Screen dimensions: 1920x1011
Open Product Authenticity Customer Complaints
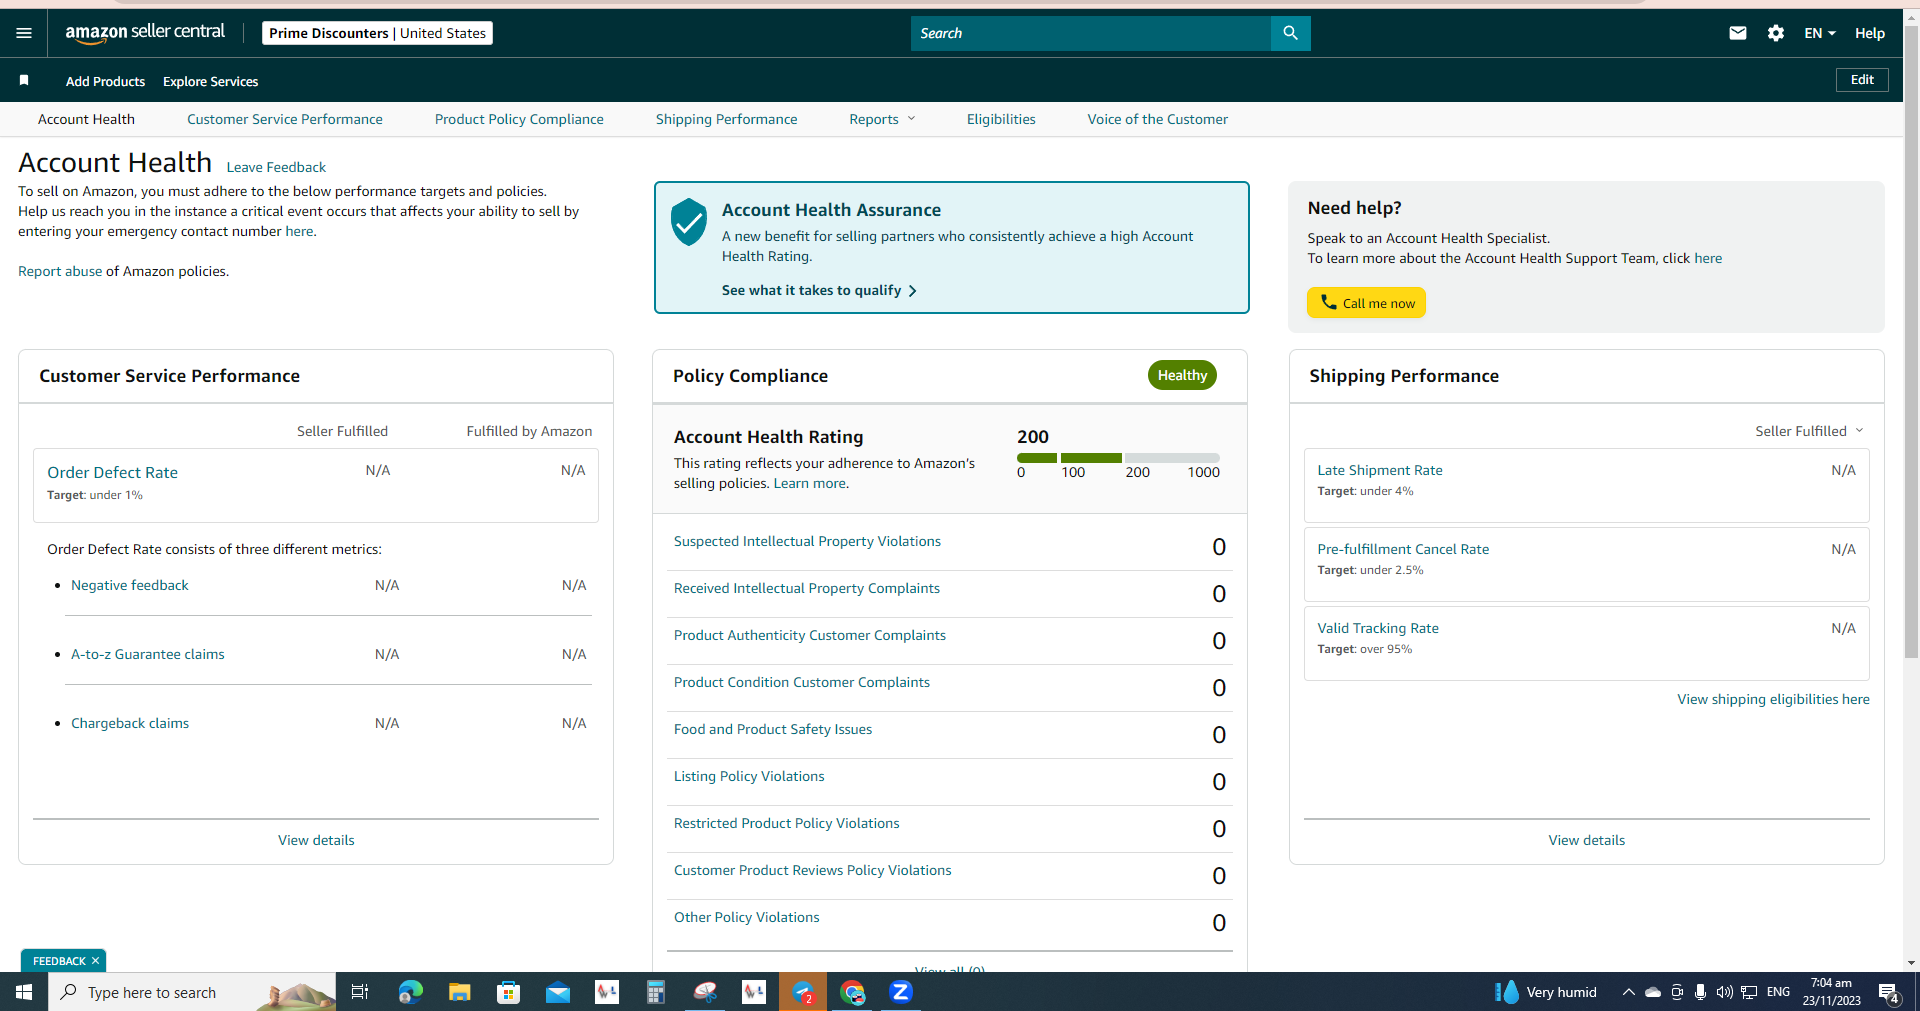[x=810, y=635]
